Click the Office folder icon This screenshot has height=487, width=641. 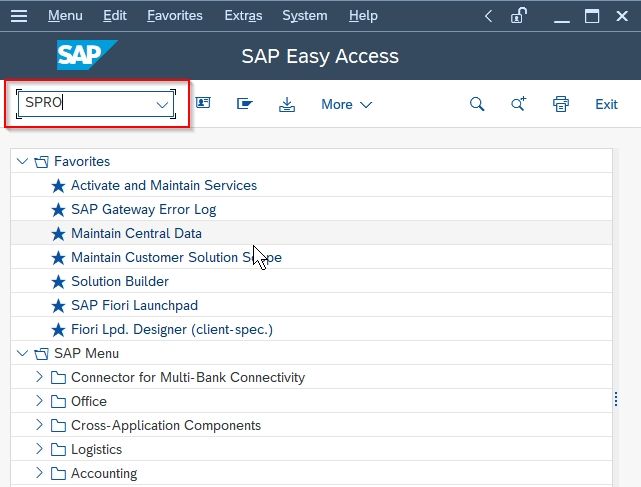coord(58,402)
